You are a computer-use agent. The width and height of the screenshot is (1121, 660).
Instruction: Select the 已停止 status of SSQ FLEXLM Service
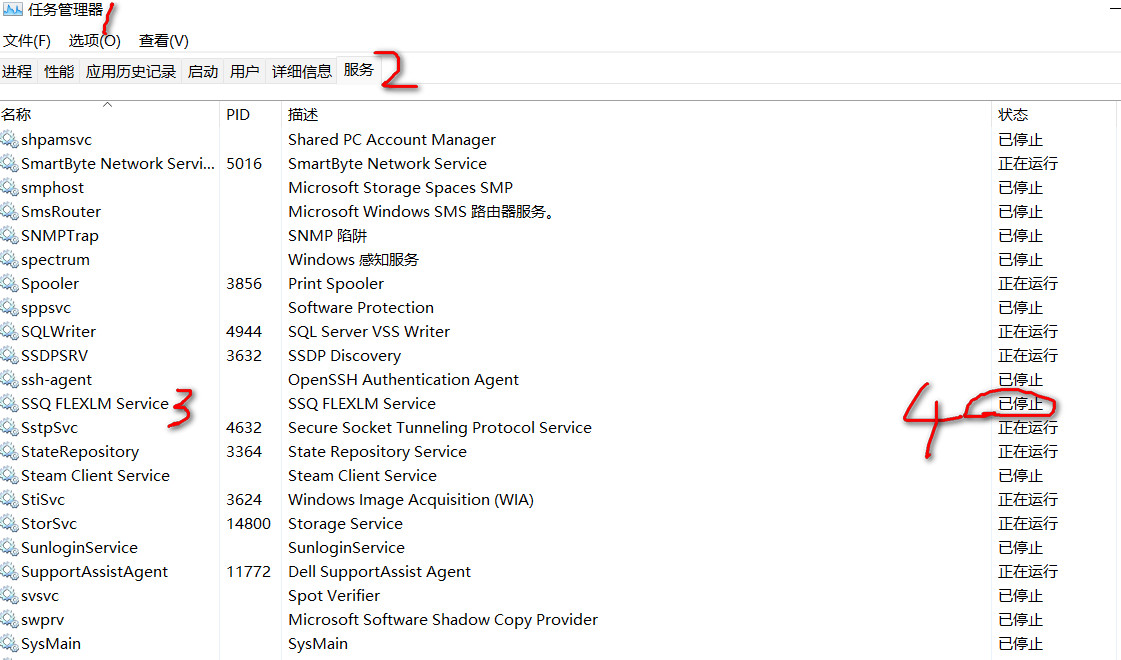coord(1020,404)
